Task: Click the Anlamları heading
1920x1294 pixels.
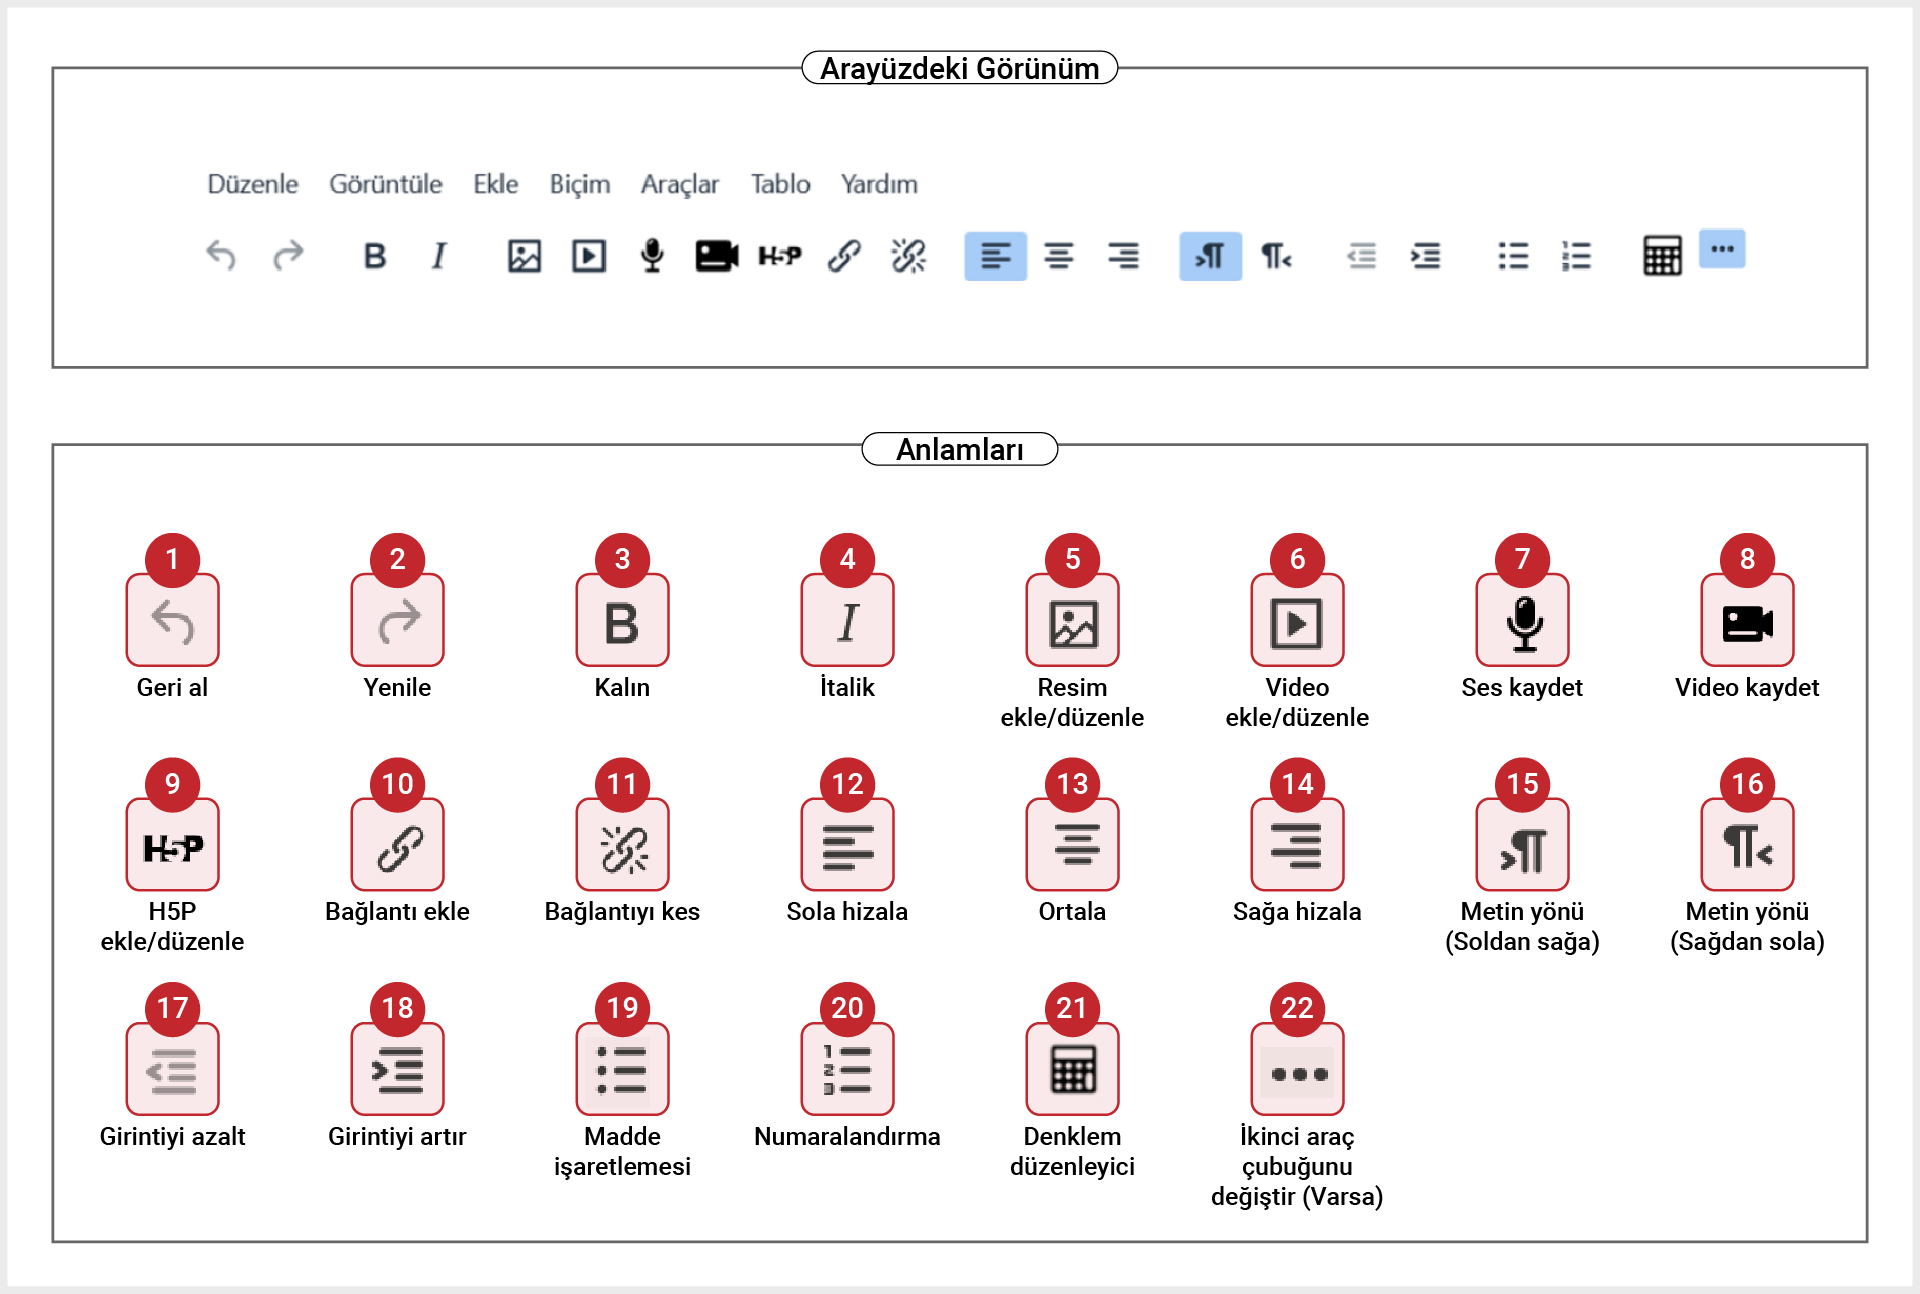Action: [x=960, y=449]
